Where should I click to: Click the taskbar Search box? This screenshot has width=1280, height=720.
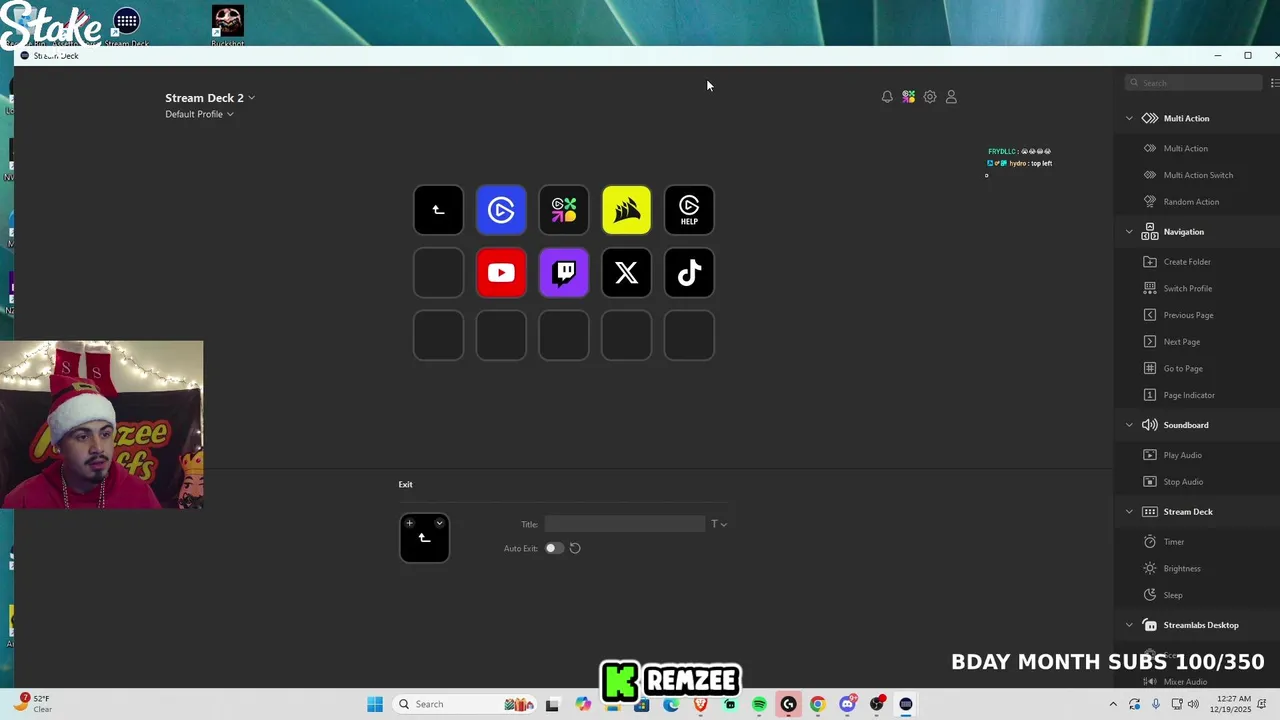click(x=463, y=704)
